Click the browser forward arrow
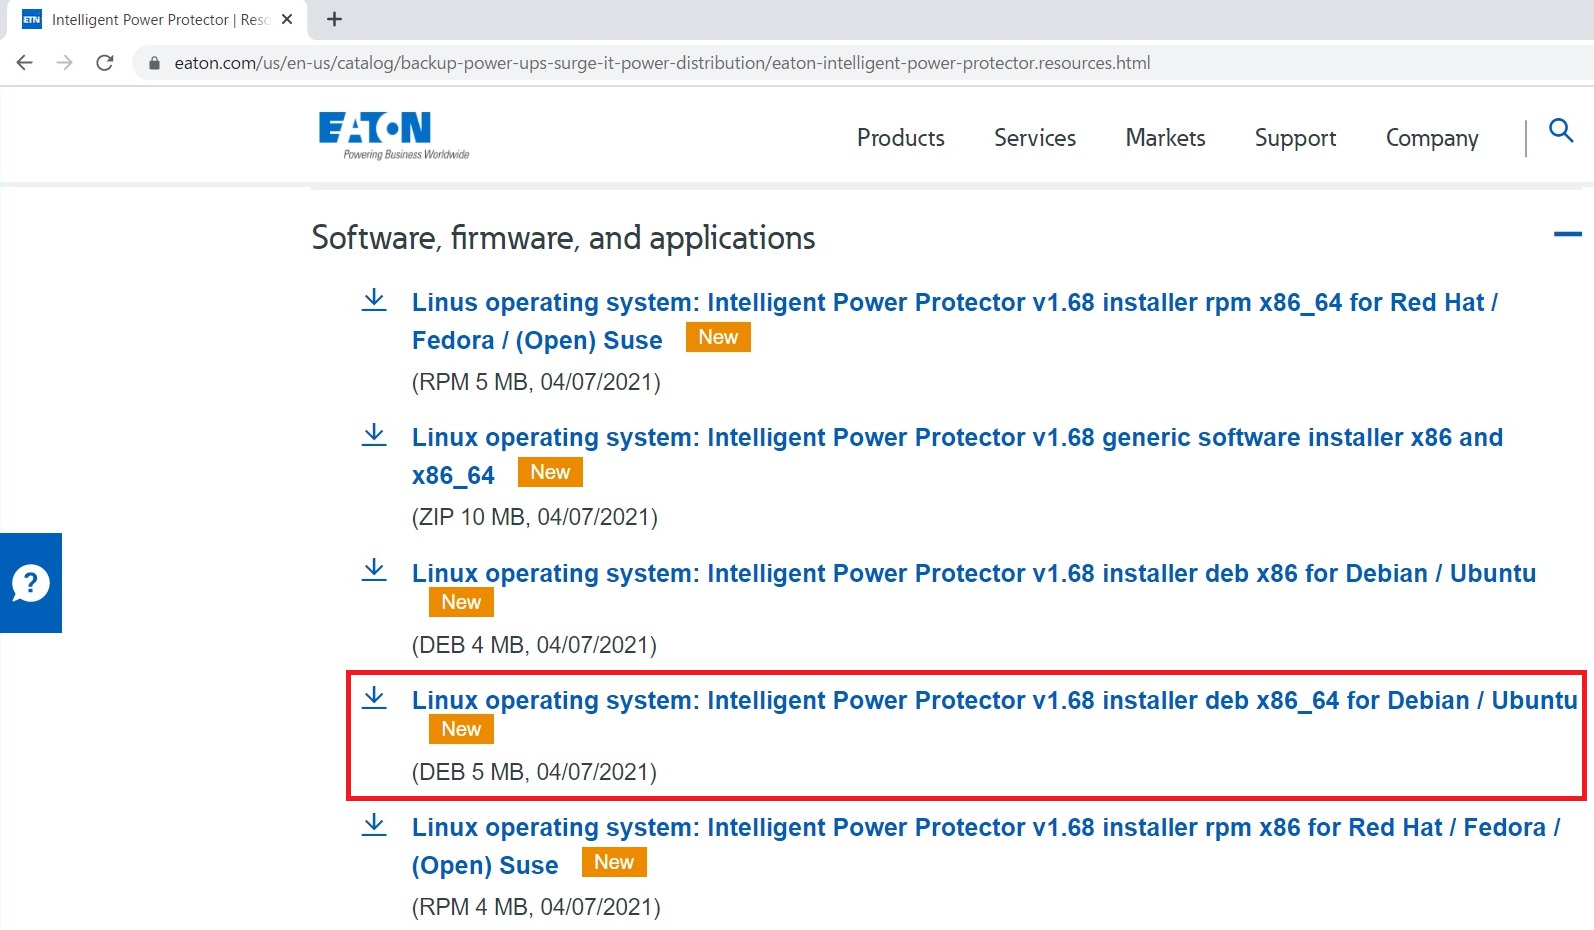1594x930 pixels. click(x=65, y=63)
